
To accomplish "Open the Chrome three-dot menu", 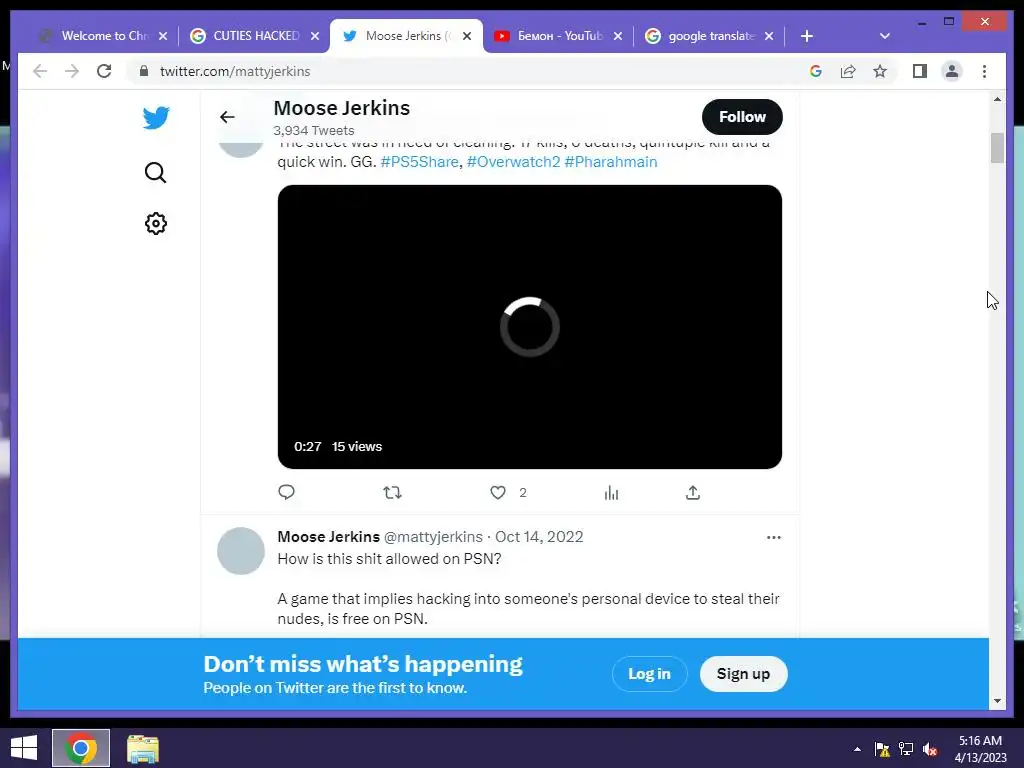I will [x=984, y=71].
